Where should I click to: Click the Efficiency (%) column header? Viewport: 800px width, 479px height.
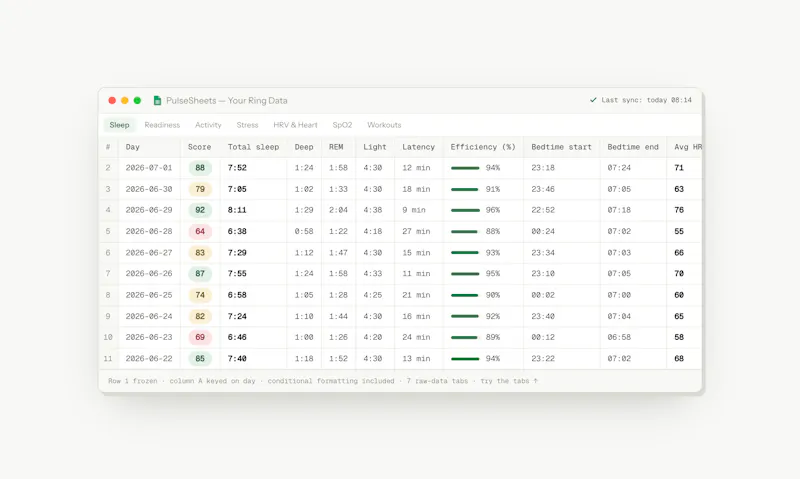[x=483, y=147]
